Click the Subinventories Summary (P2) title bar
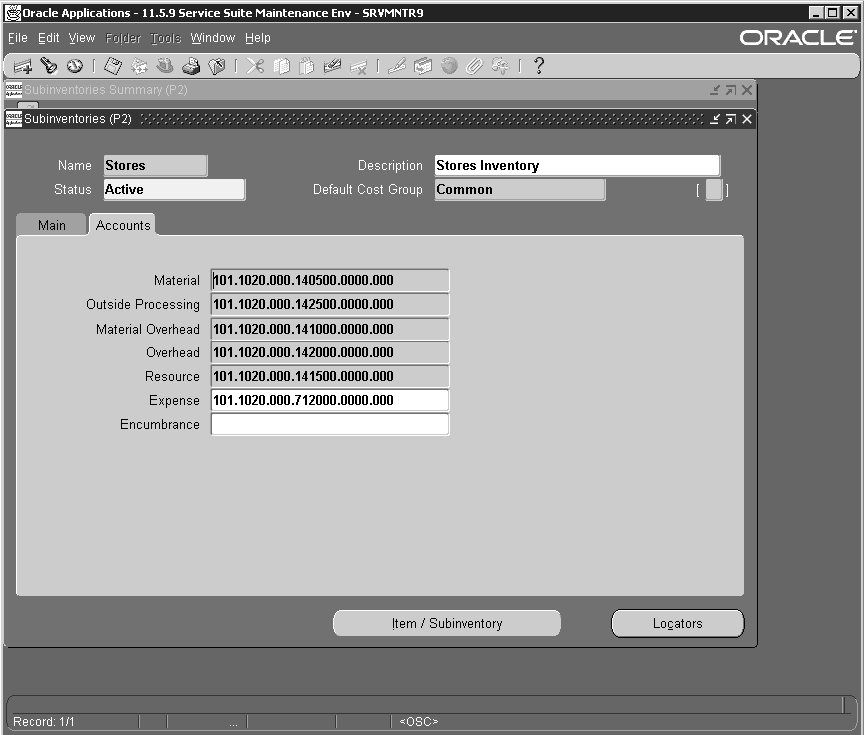 380,90
